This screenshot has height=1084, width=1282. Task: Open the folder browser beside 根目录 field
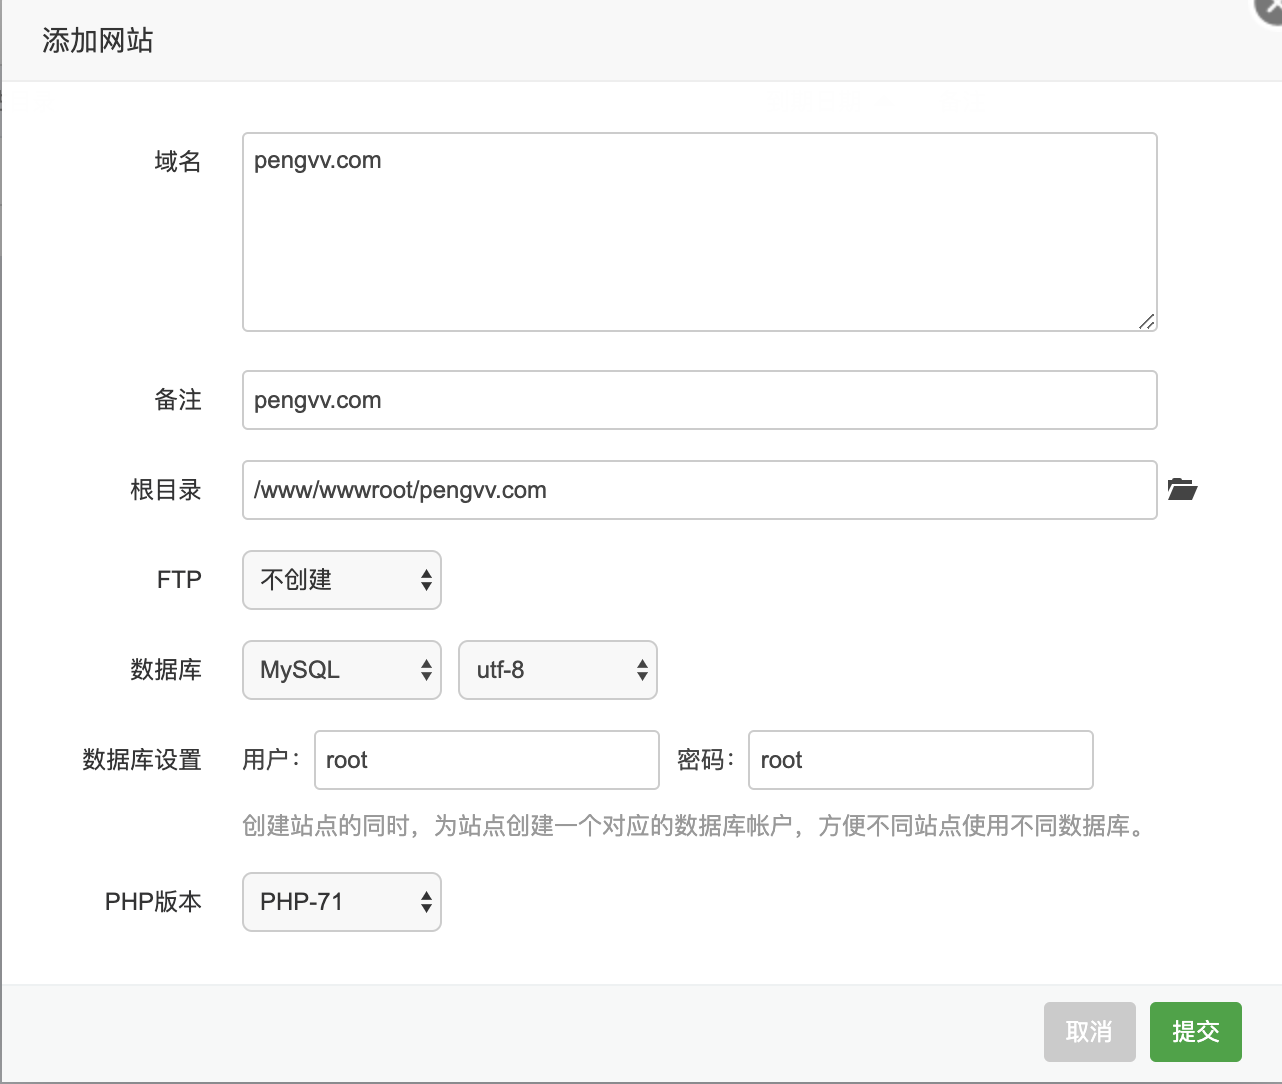click(1183, 489)
